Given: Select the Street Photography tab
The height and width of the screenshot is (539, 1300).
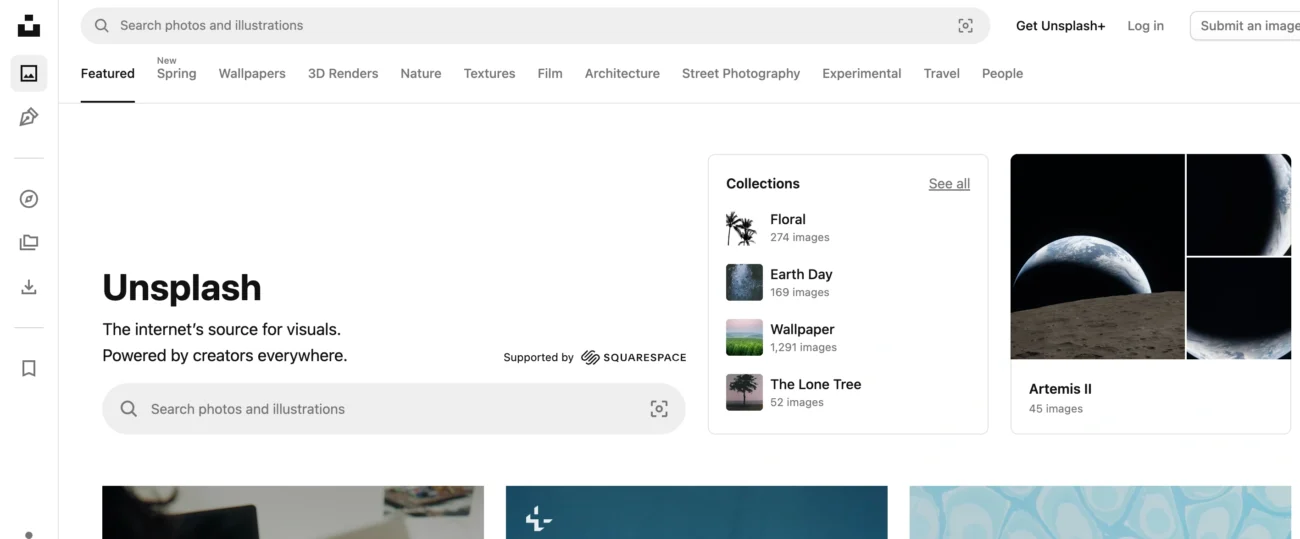Looking at the screenshot, I should (740, 74).
